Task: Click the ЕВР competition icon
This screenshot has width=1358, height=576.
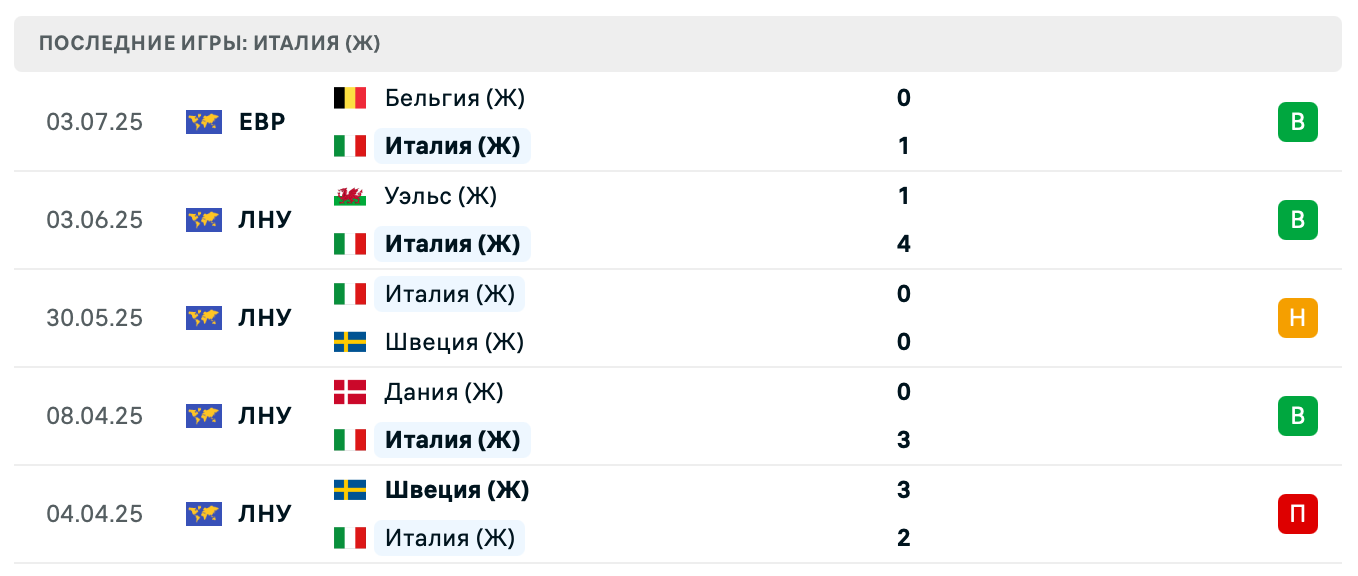Action: coord(204,122)
